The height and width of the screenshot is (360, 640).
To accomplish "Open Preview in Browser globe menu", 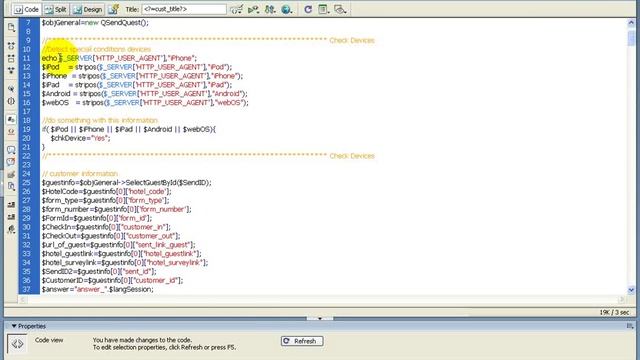I will [x=287, y=9].
